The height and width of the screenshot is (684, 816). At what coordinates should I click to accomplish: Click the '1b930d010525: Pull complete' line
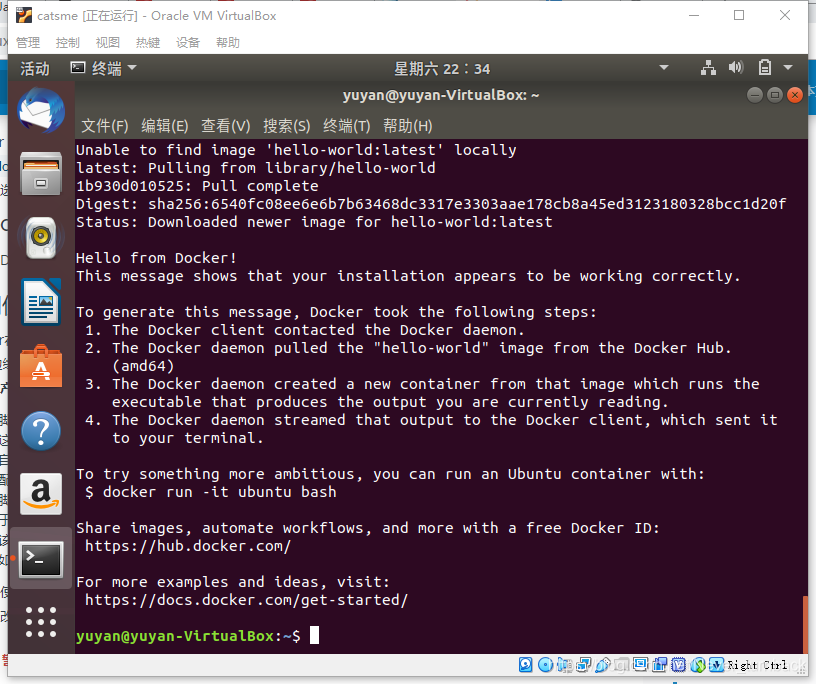[197, 186]
